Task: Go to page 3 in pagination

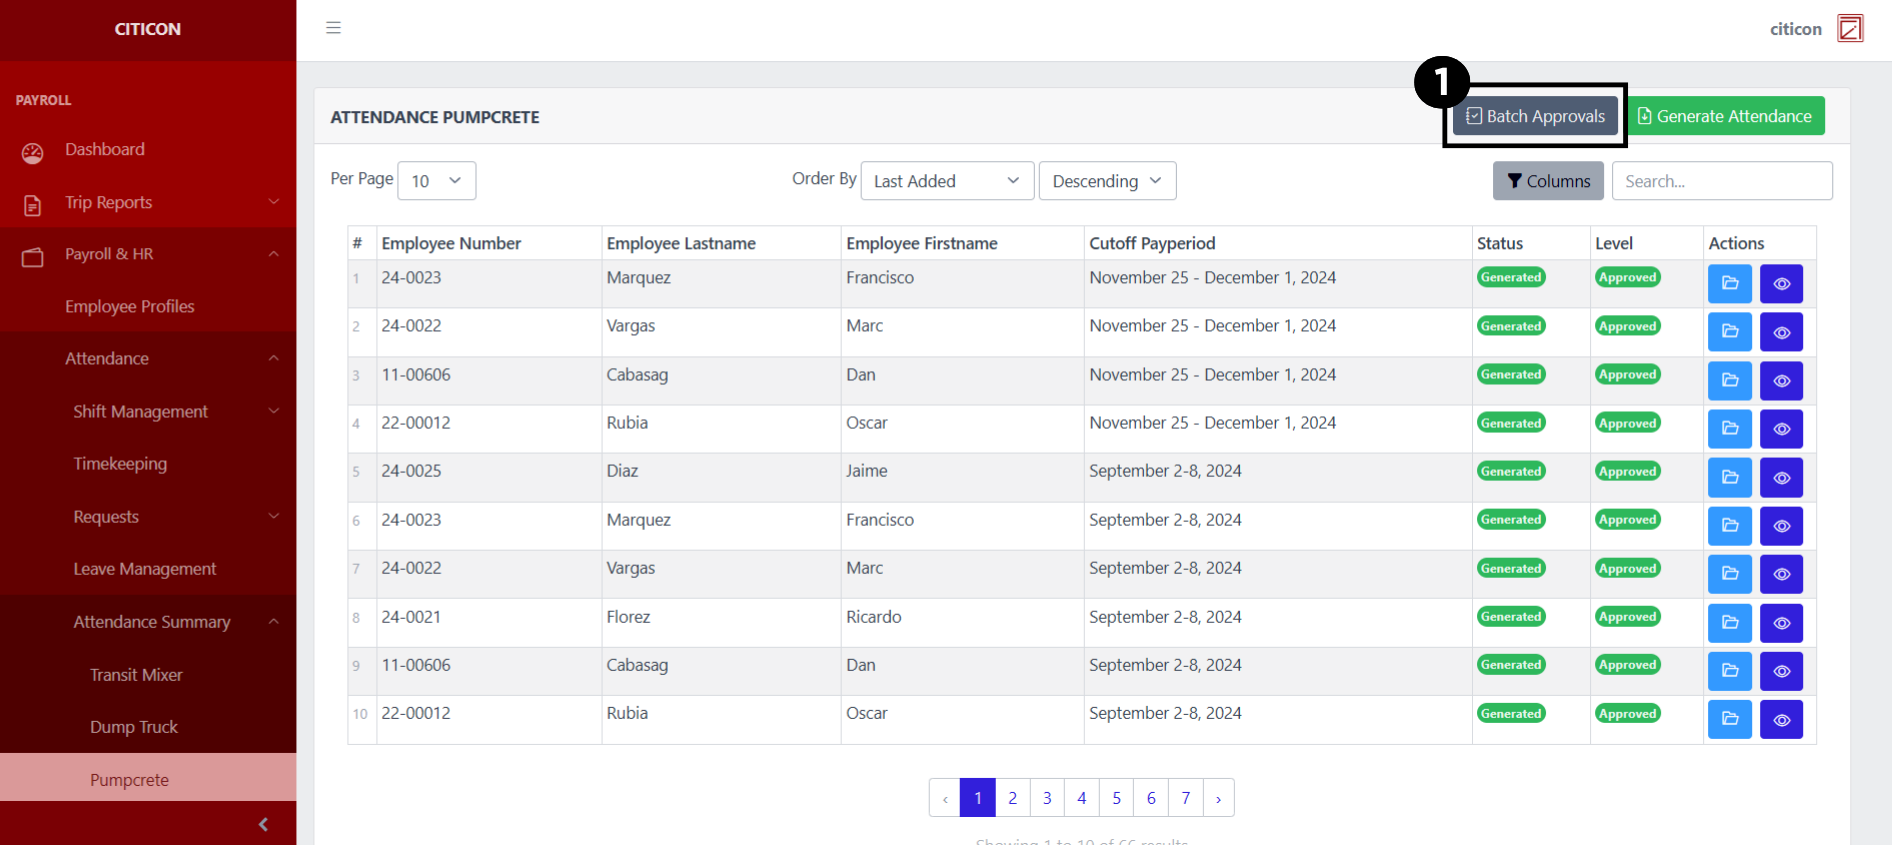Action: point(1047,798)
